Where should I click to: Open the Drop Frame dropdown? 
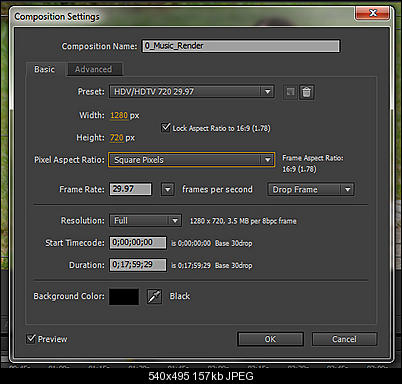pyautogui.click(x=310, y=189)
